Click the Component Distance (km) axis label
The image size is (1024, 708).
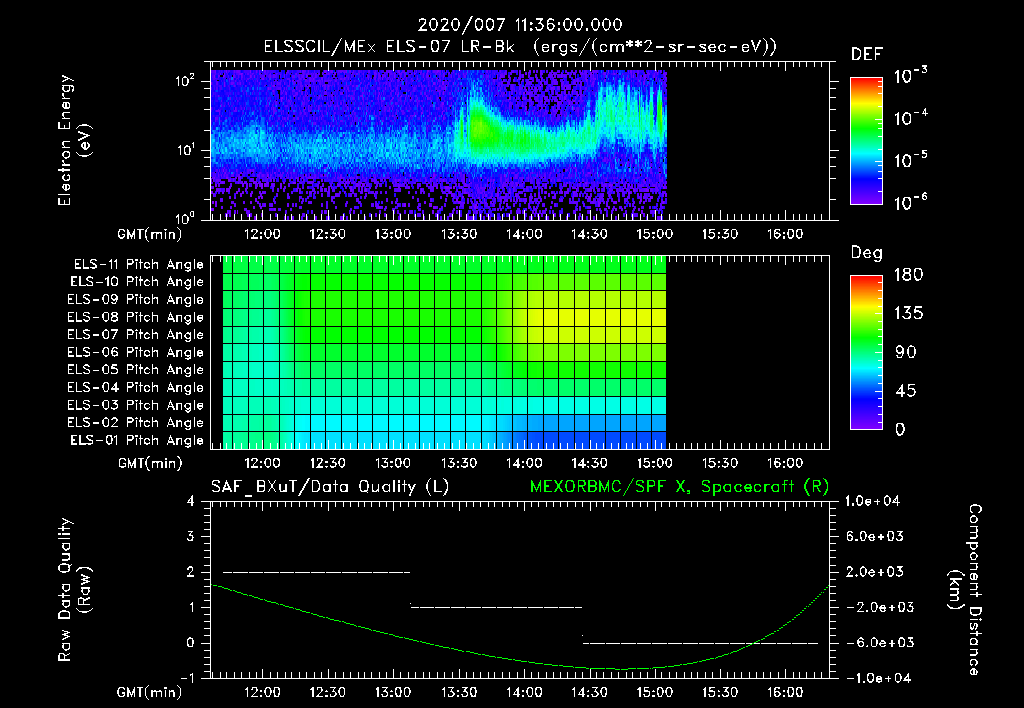[x=965, y=590]
